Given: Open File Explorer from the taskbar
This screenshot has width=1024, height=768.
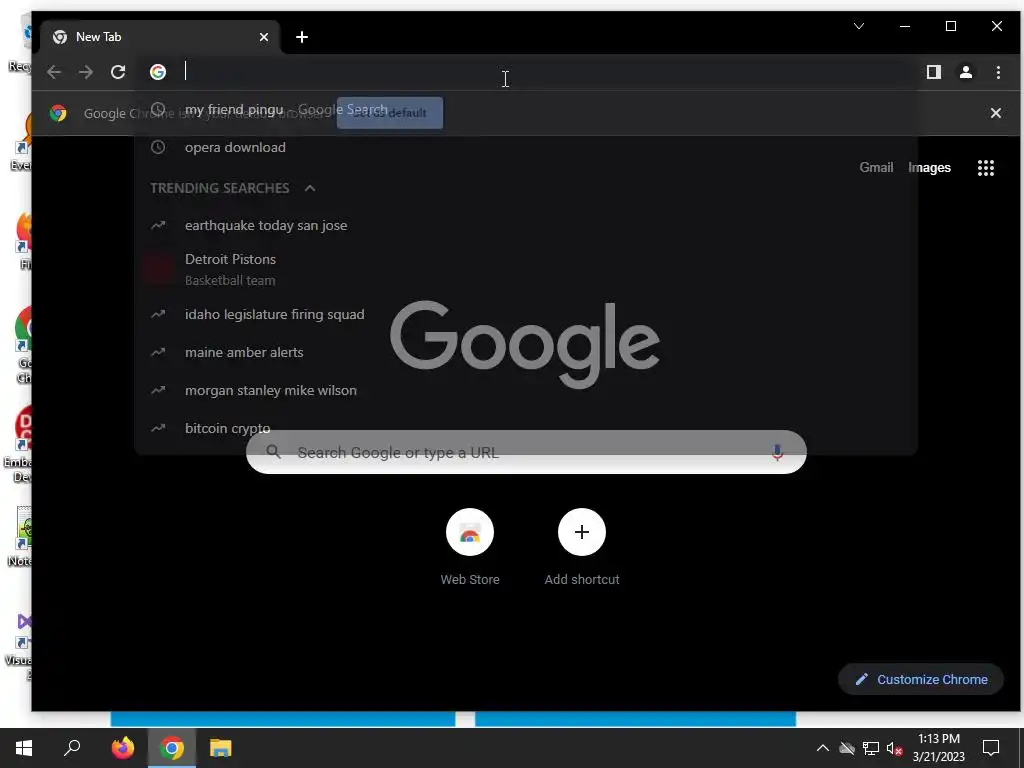Looking at the screenshot, I should (x=221, y=748).
